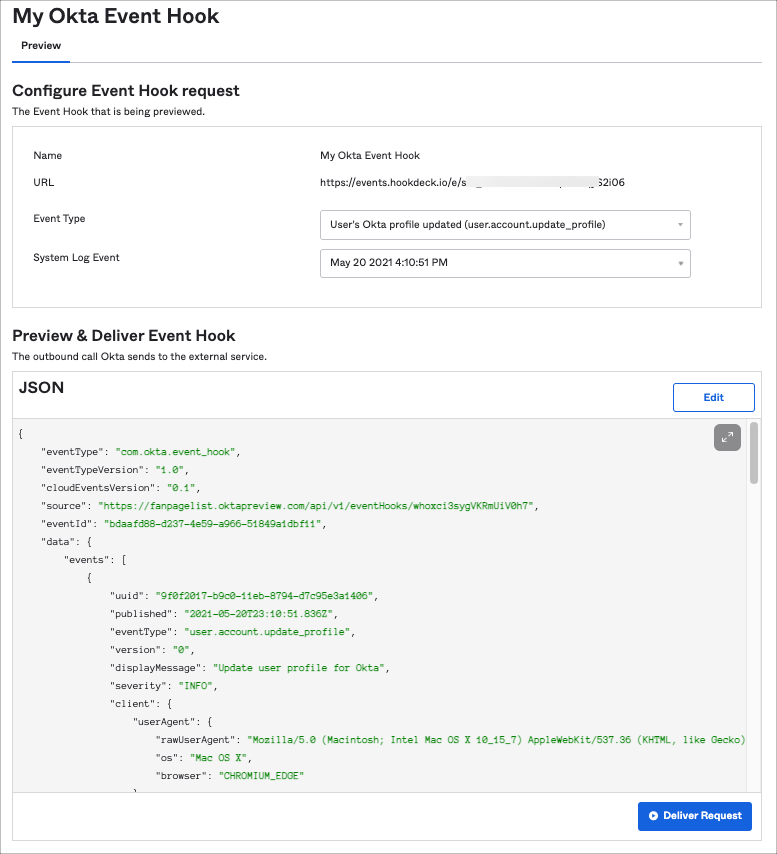777x854 pixels.
Task: Switch to the Preview tab
Action: click(x=41, y=46)
